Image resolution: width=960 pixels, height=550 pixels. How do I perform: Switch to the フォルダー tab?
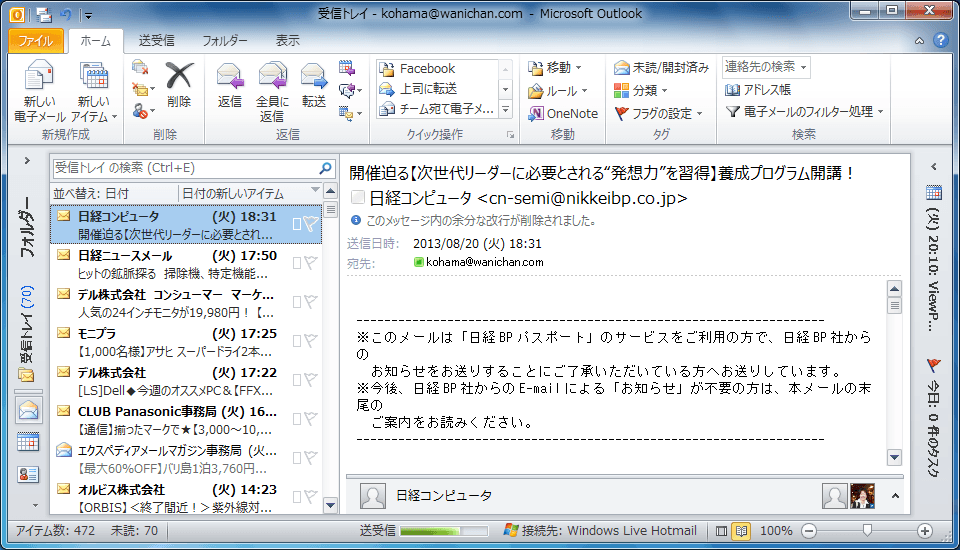[225, 40]
